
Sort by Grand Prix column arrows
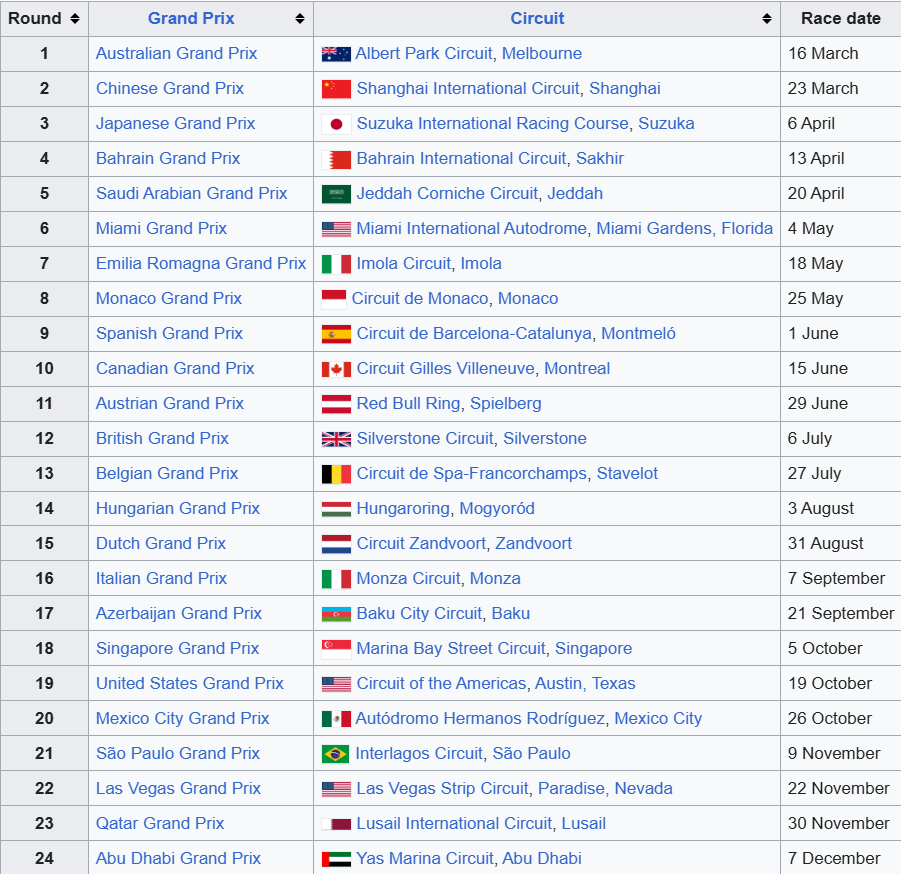[300, 18]
